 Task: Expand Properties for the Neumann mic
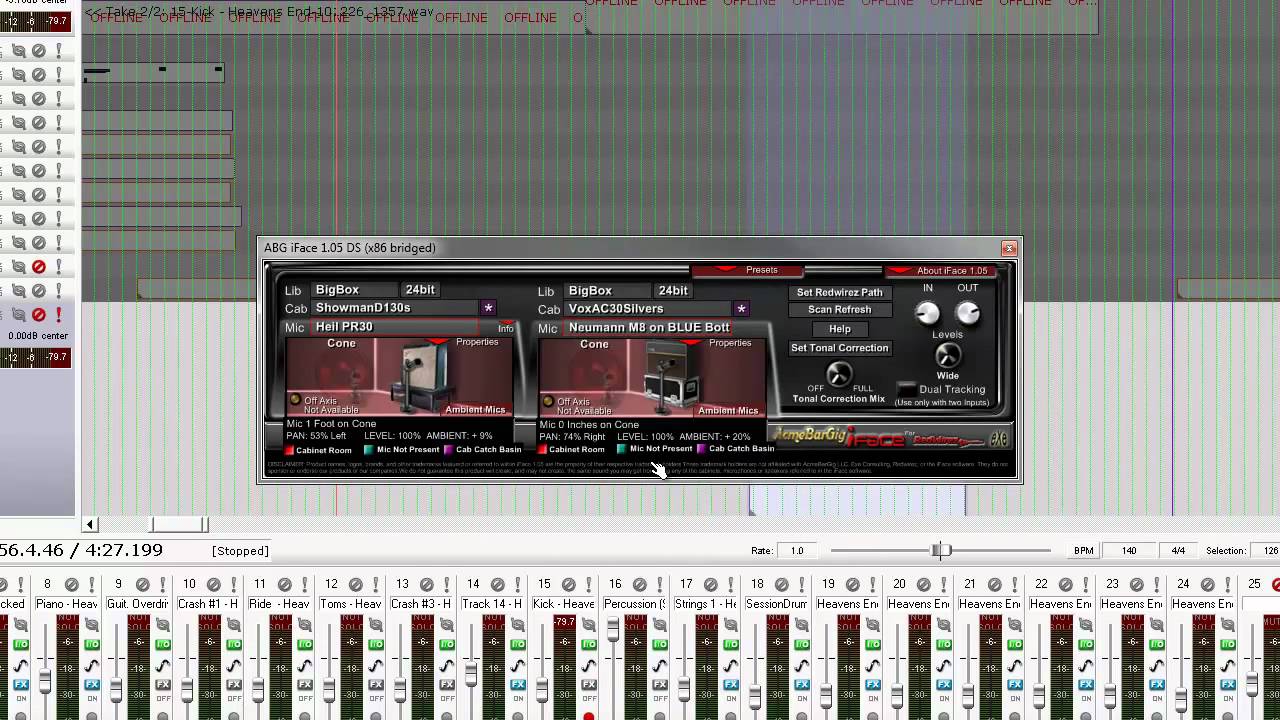730,342
